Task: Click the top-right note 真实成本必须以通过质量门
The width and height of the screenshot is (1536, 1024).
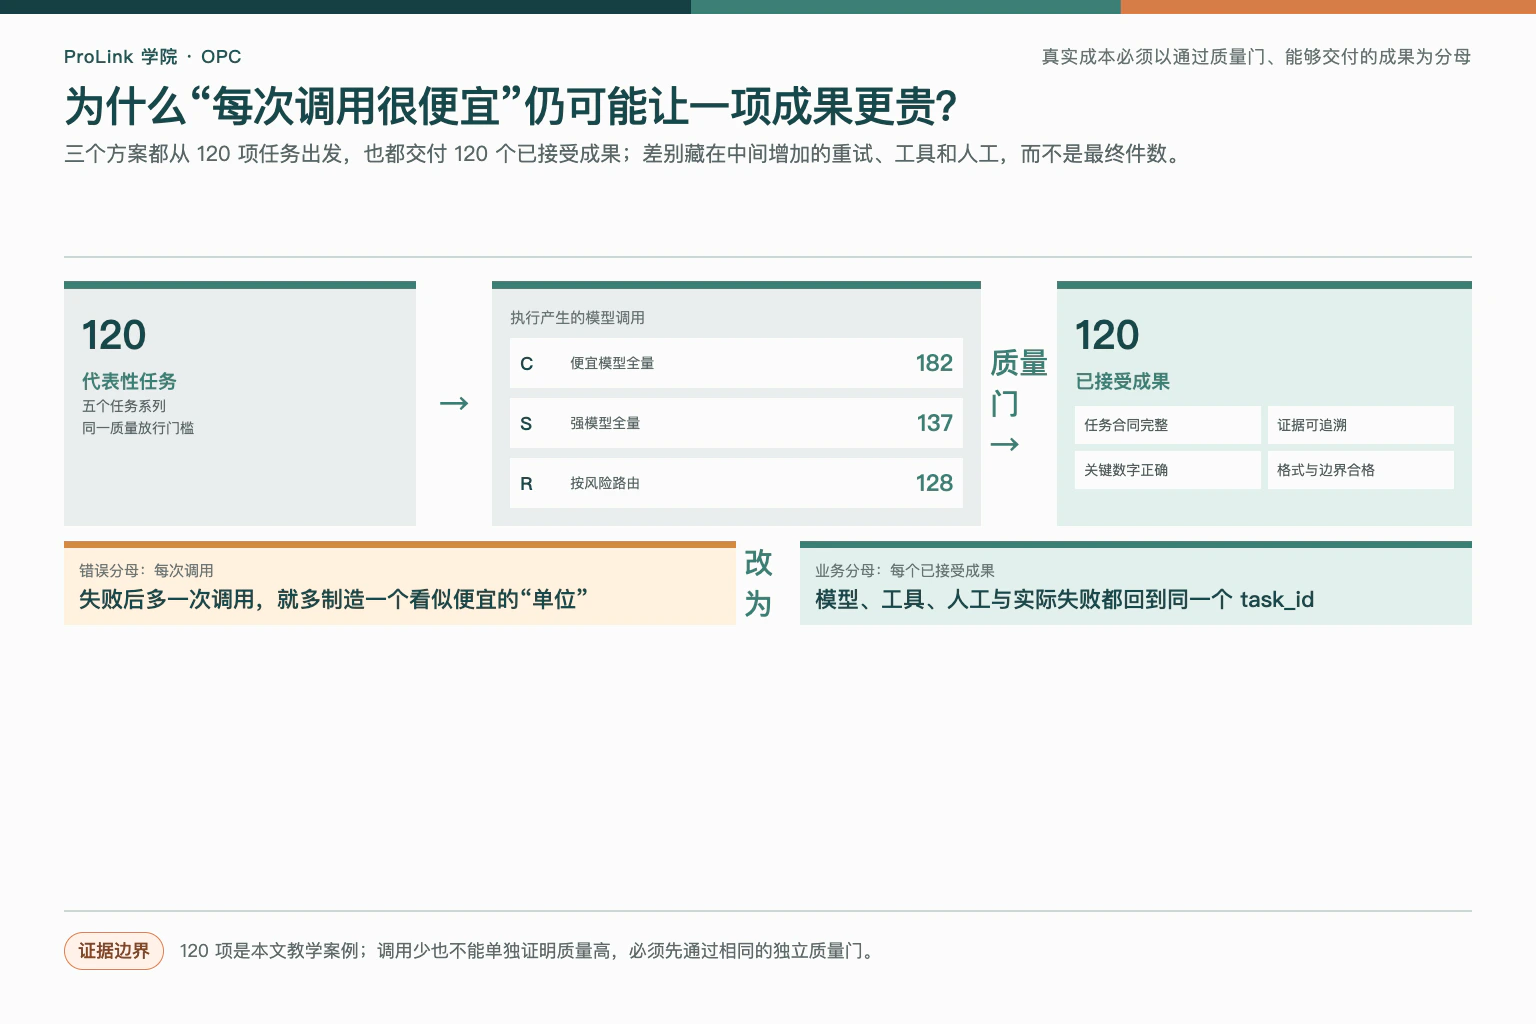Action: coord(1256,57)
